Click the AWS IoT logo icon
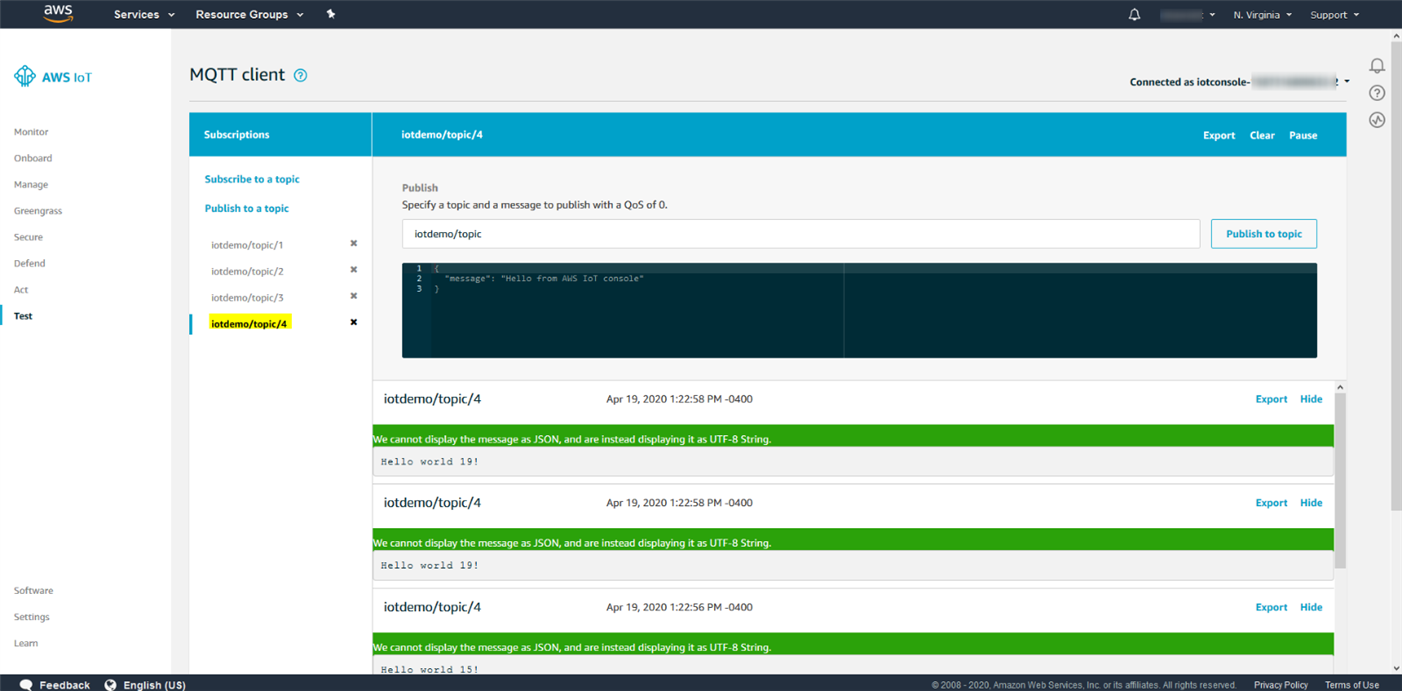 tap(25, 76)
